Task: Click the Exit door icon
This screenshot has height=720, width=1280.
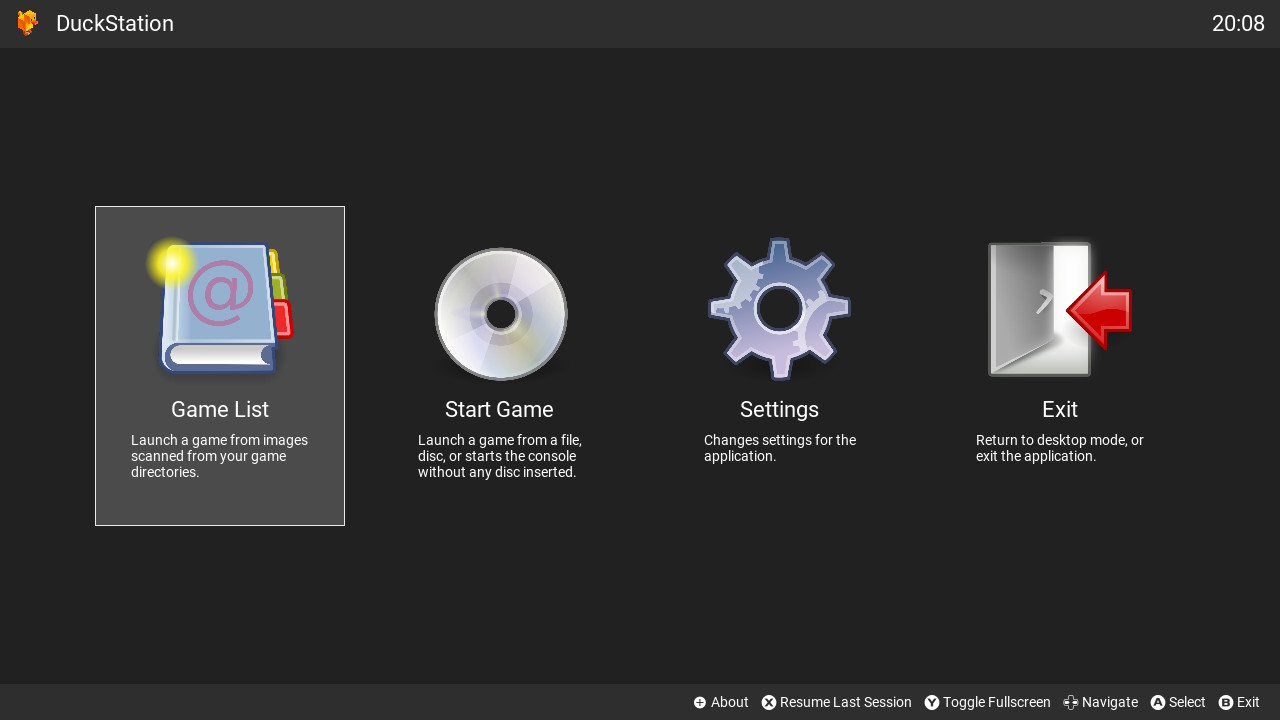Action: point(1060,309)
